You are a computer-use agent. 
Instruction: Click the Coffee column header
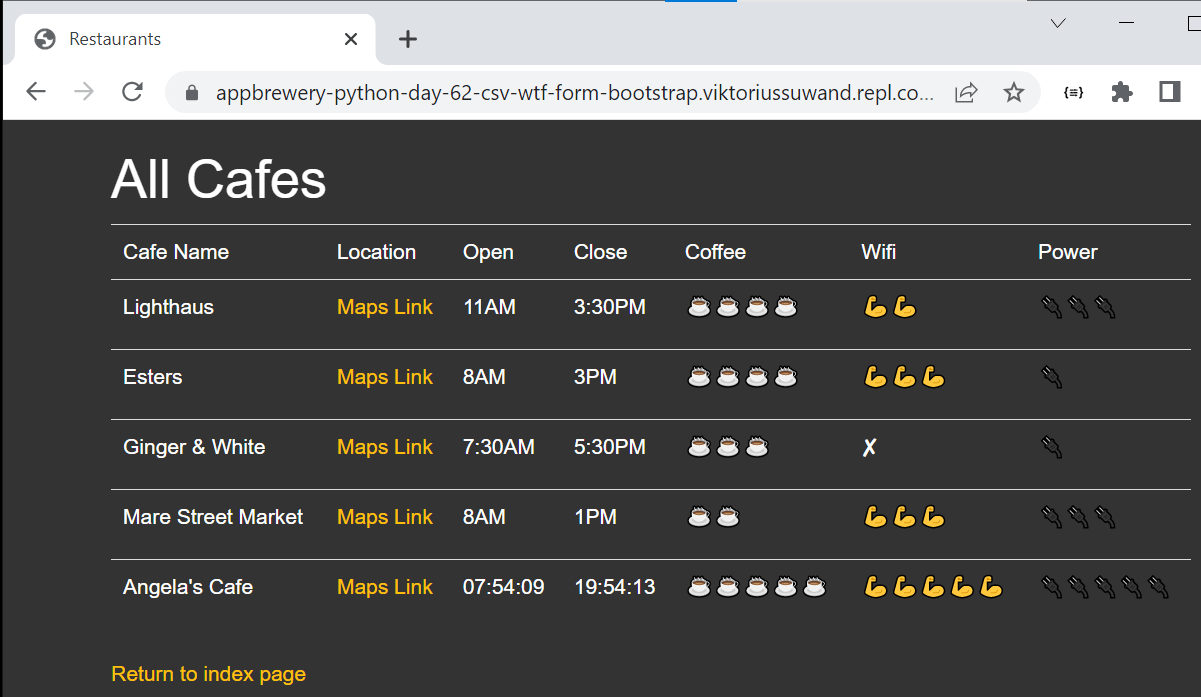click(715, 252)
